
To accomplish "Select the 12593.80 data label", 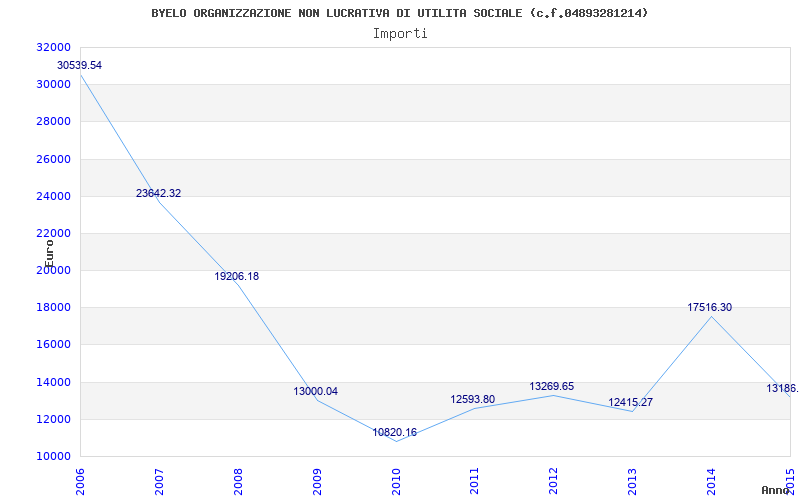I will [x=472, y=399].
